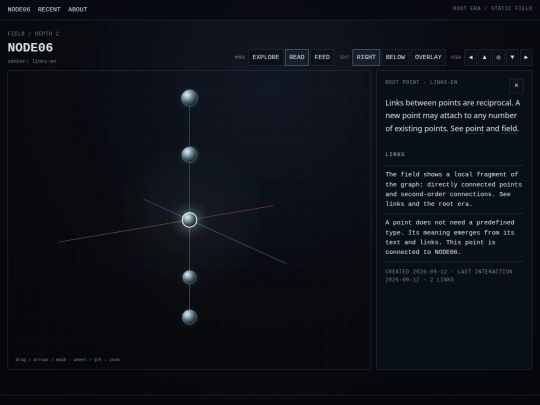Screen dimensions: 540x405
Task: Open the ABOUT nav item
Action: 78,10
